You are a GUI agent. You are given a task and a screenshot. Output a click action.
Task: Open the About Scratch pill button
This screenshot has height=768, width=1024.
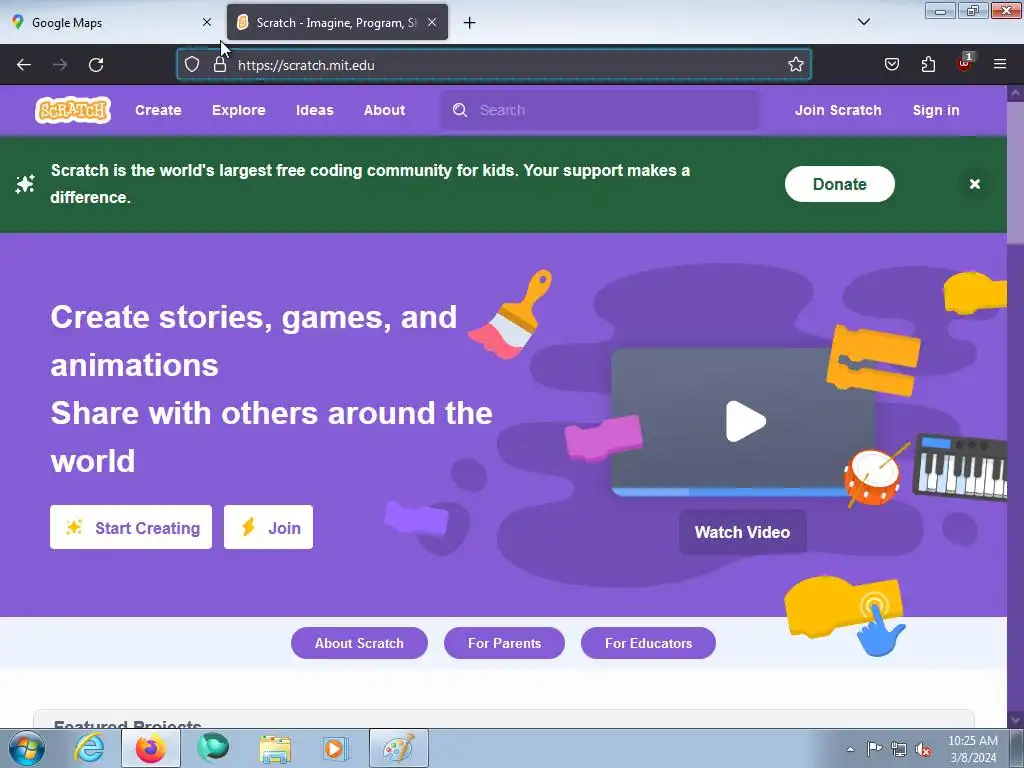[x=359, y=643]
